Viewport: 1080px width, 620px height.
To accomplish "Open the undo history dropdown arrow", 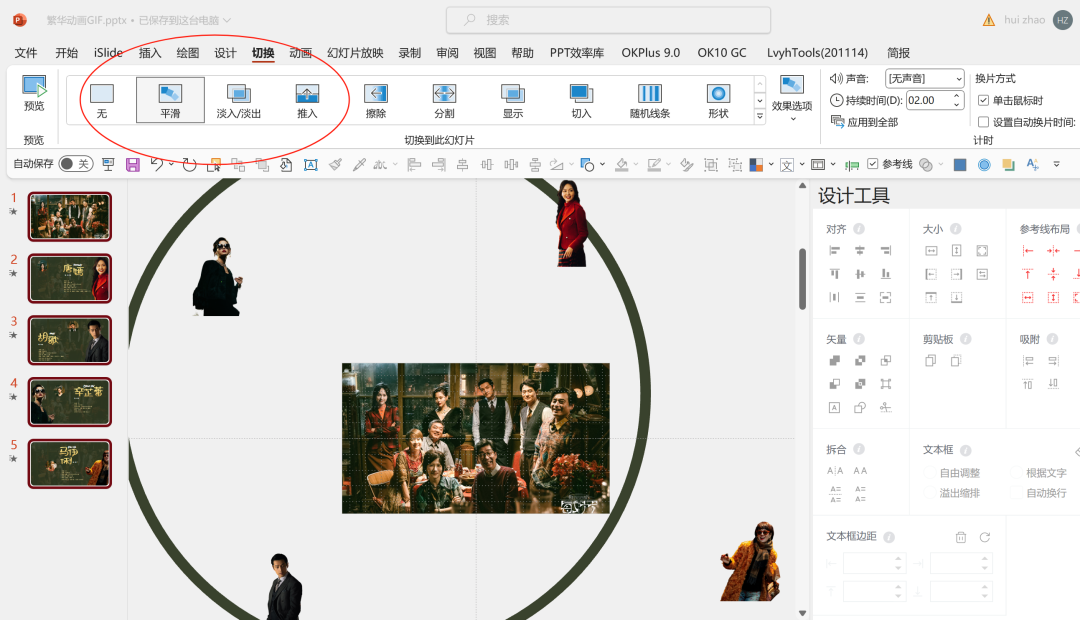I will [171, 165].
